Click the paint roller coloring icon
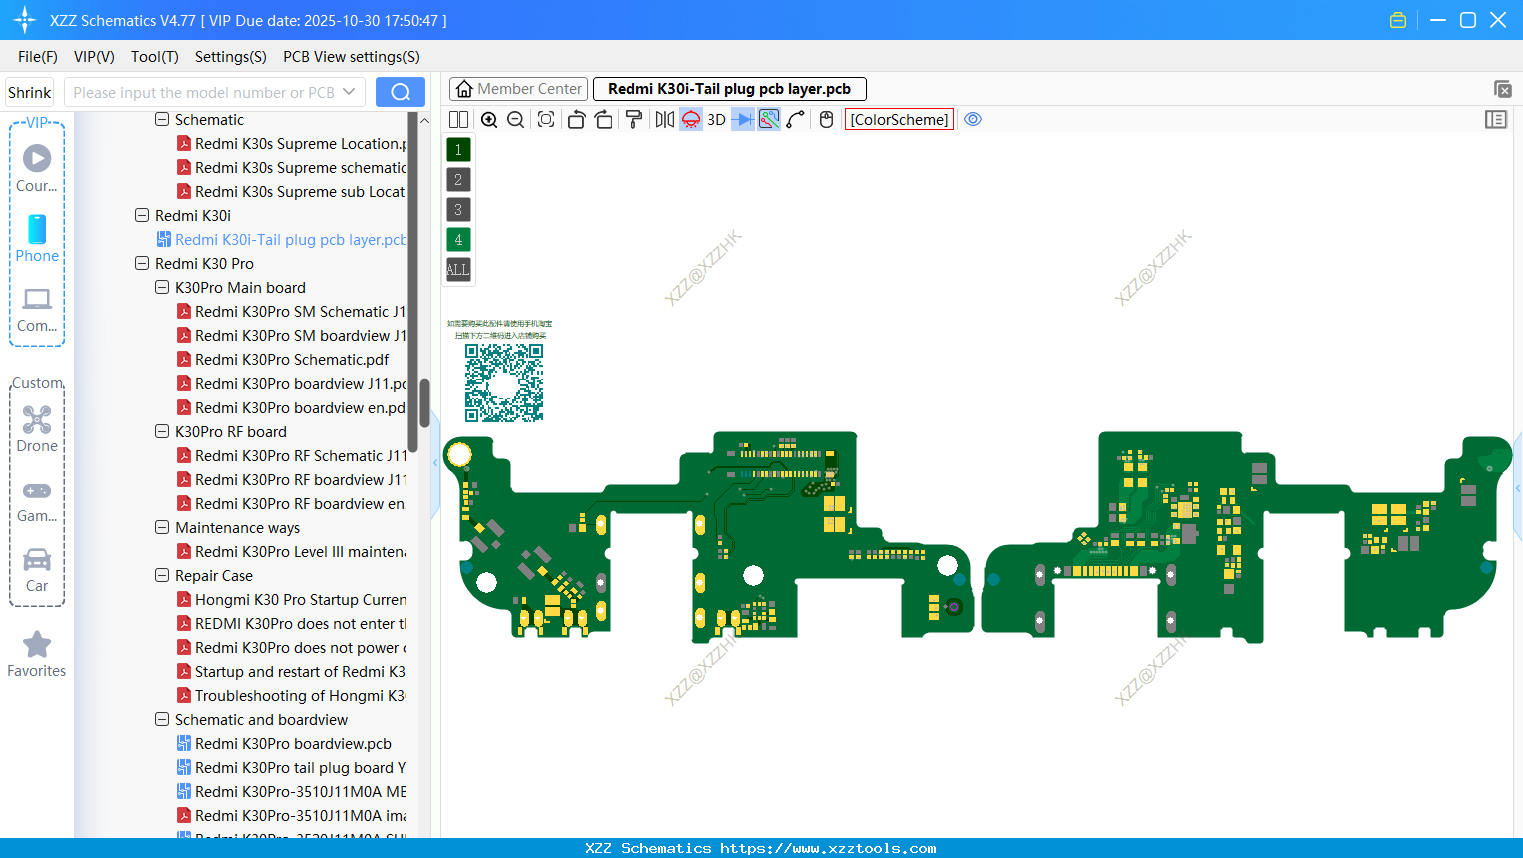The width and height of the screenshot is (1523, 858). point(634,119)
